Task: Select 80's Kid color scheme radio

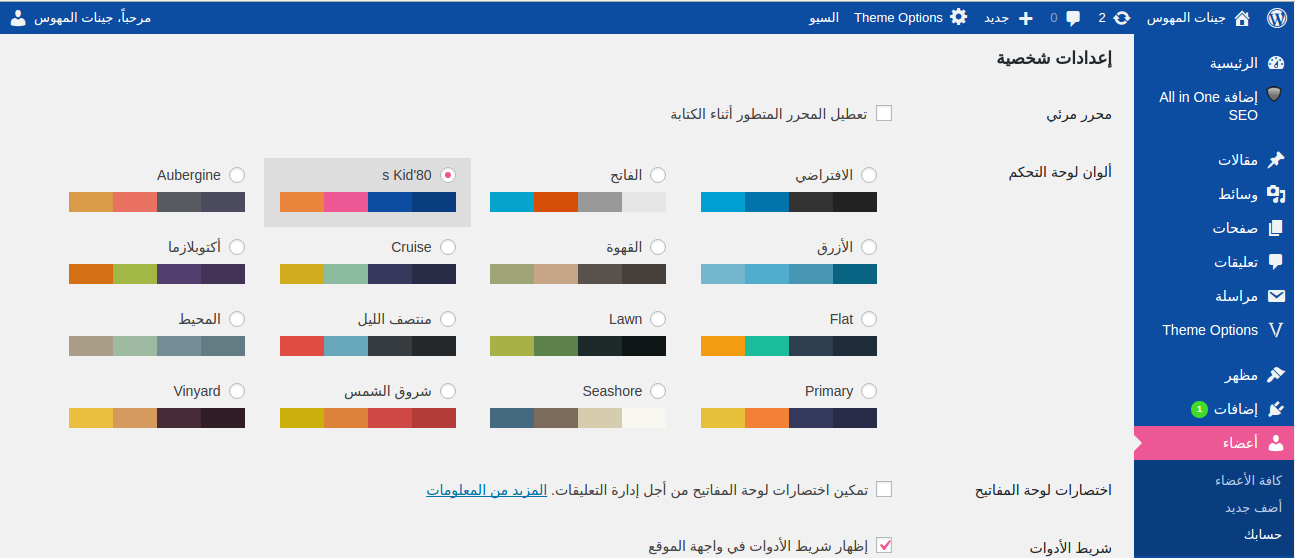Action: click(x=448, y=175)
